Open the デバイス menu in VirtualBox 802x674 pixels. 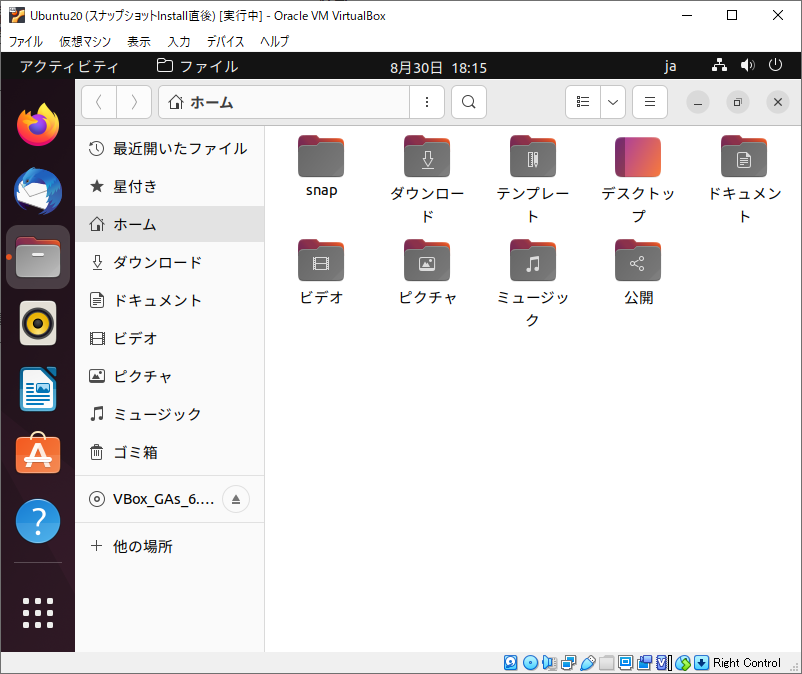click(224, 41)
